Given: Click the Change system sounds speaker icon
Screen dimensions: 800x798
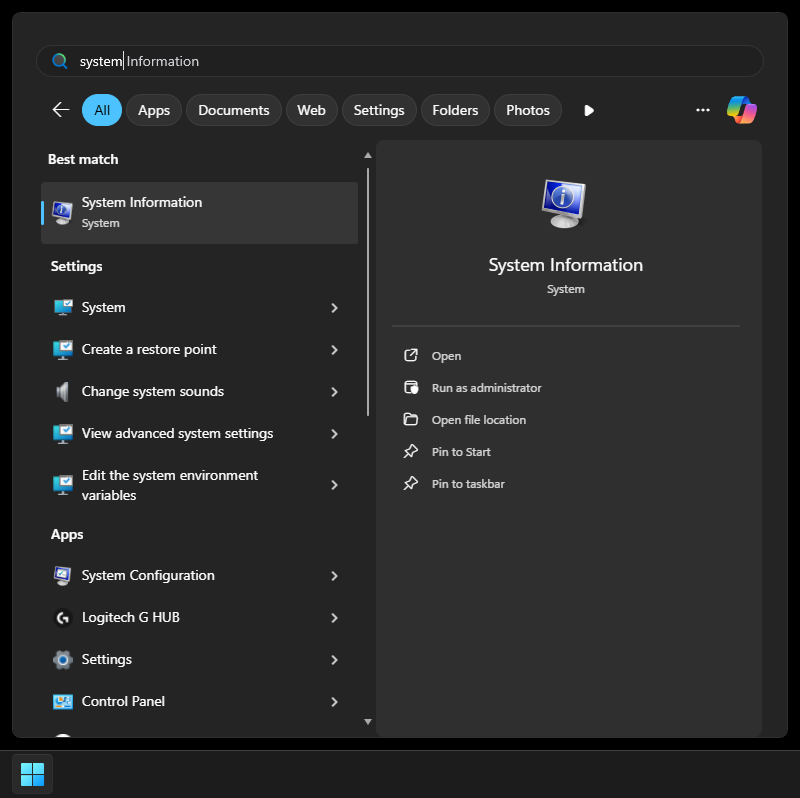Looking at the screenshot, I should [62, 391].
